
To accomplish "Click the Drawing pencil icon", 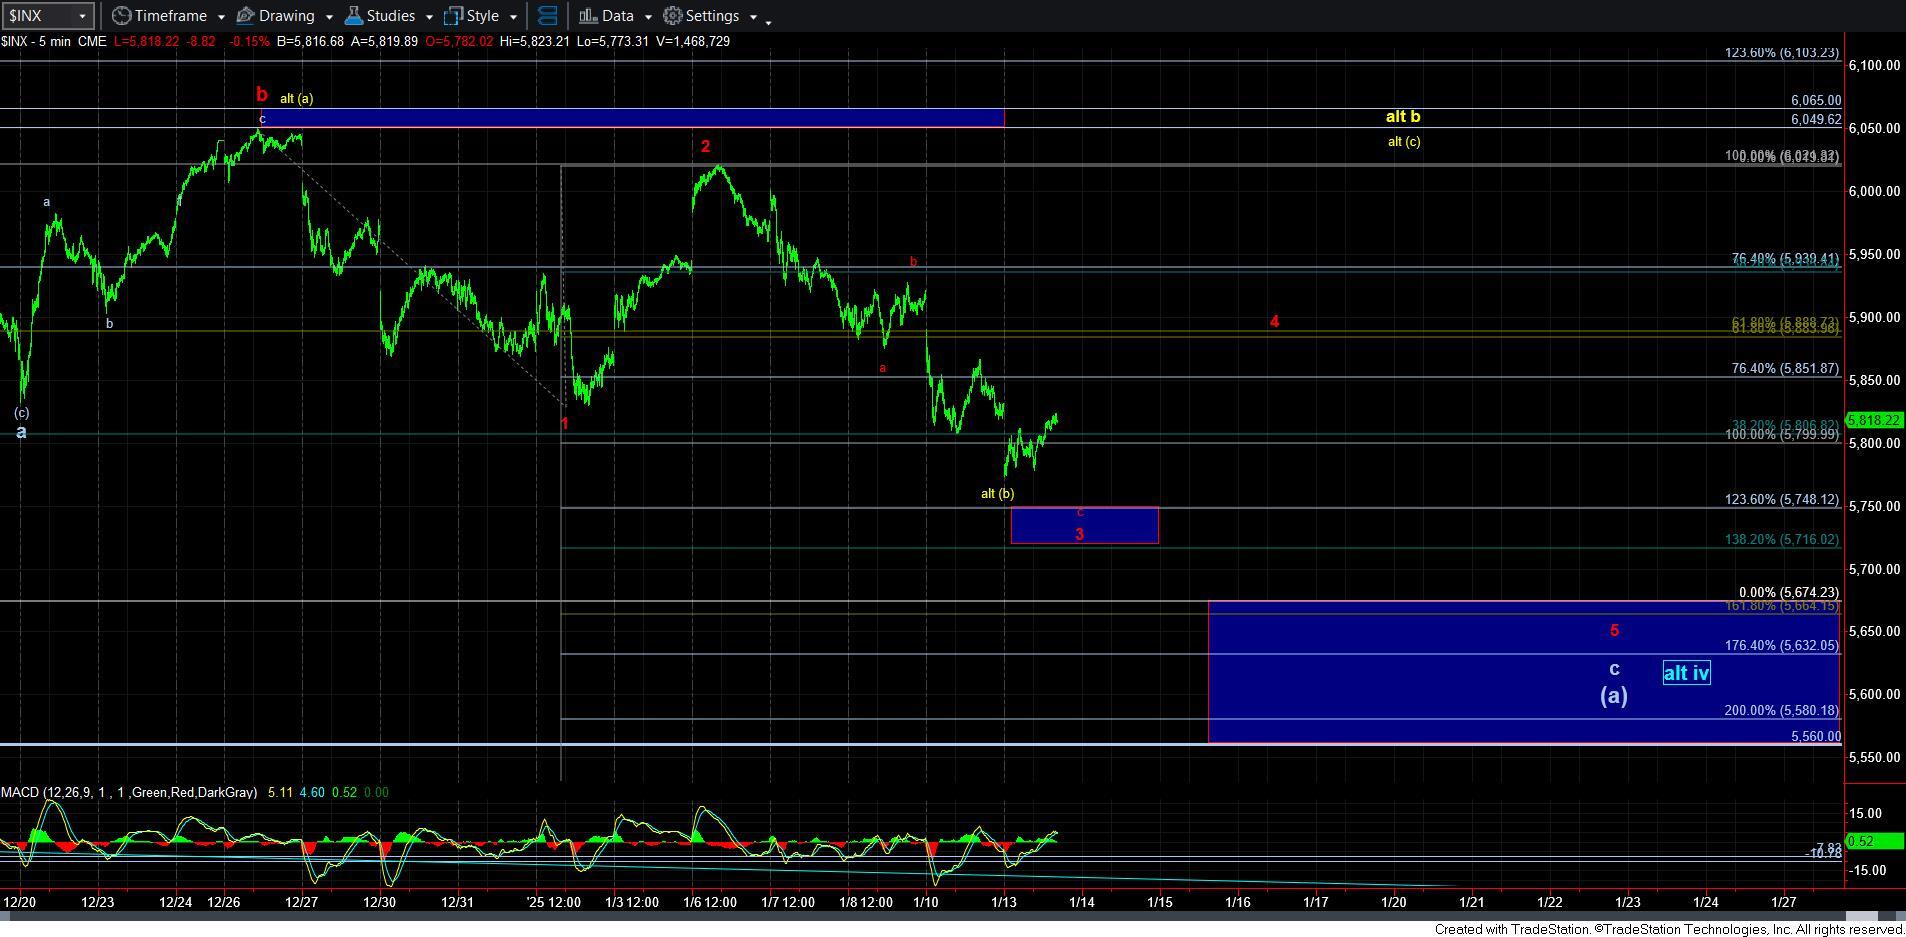I will click(x=245, y=16).
